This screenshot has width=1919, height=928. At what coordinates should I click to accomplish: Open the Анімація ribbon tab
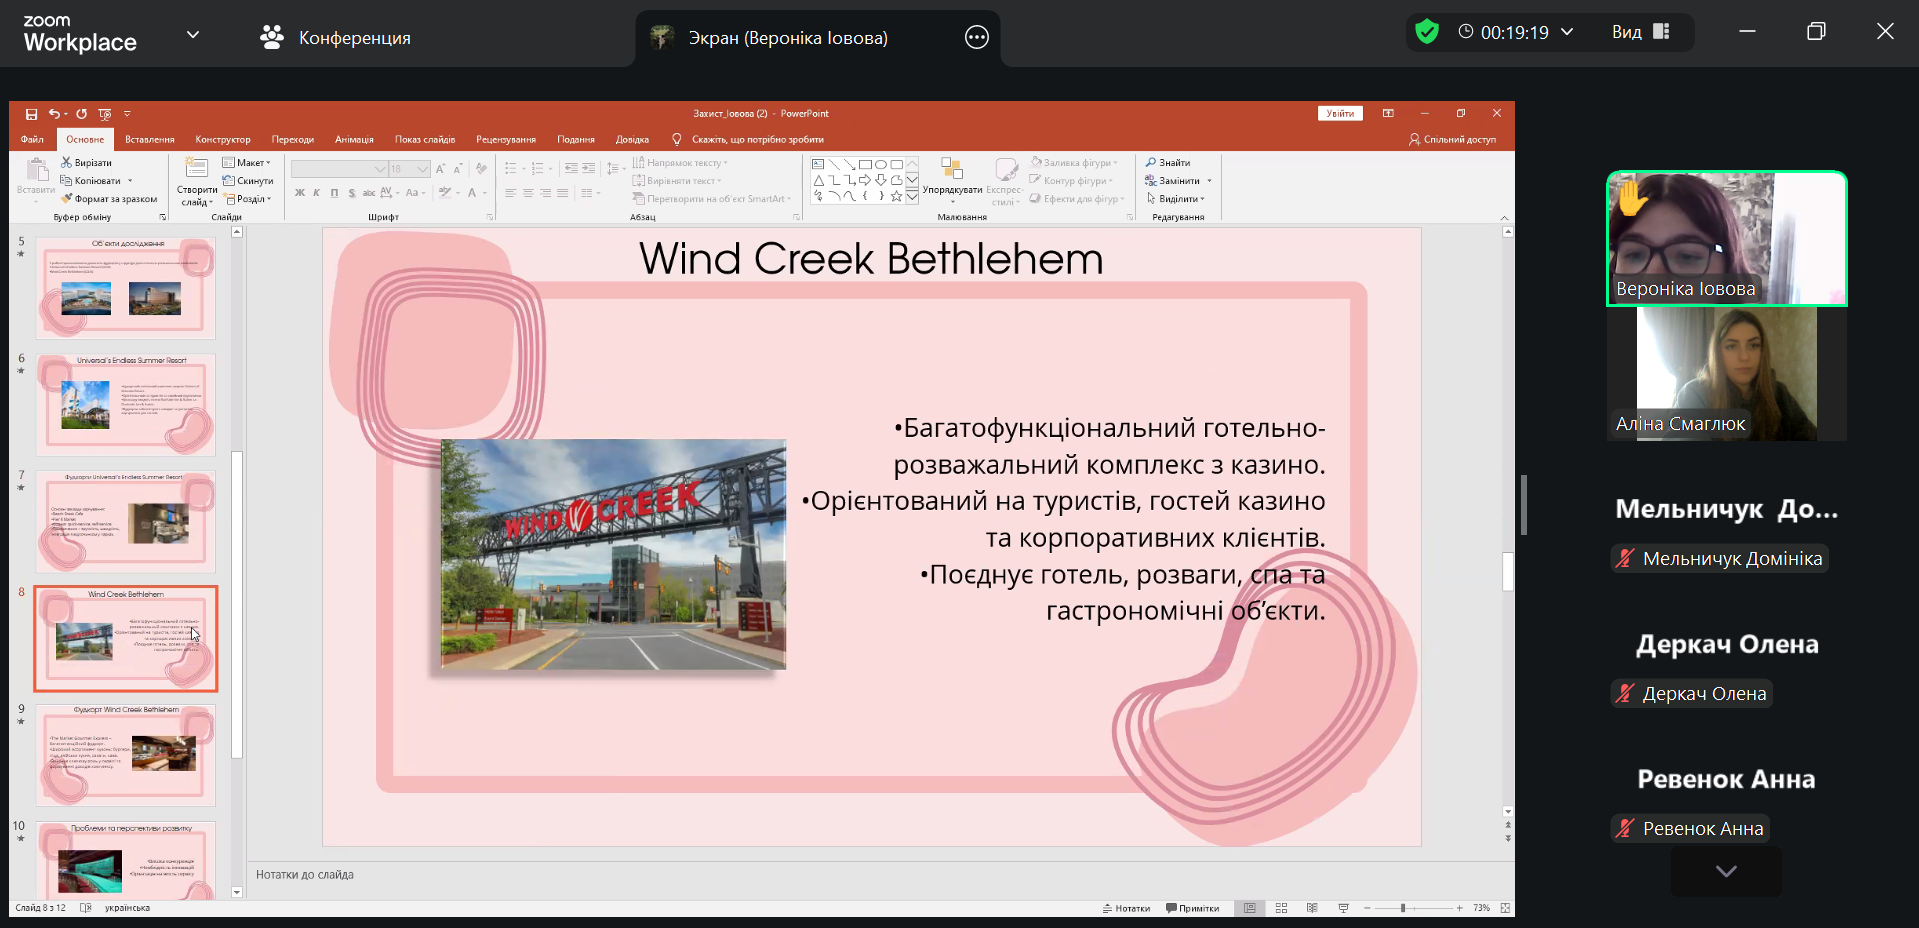354,140
